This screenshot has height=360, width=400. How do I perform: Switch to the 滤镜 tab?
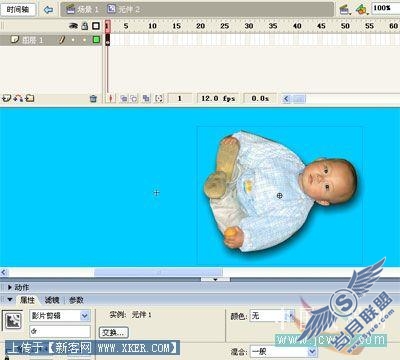(x=52, y=300)
